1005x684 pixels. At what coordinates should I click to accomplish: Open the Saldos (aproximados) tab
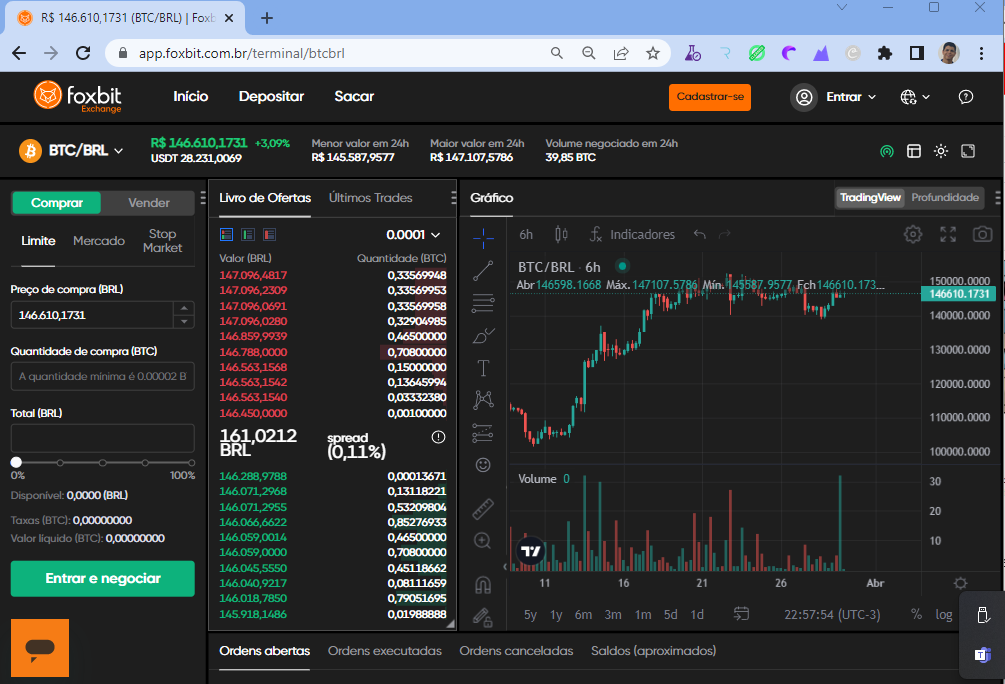click(x=653, y=651)
